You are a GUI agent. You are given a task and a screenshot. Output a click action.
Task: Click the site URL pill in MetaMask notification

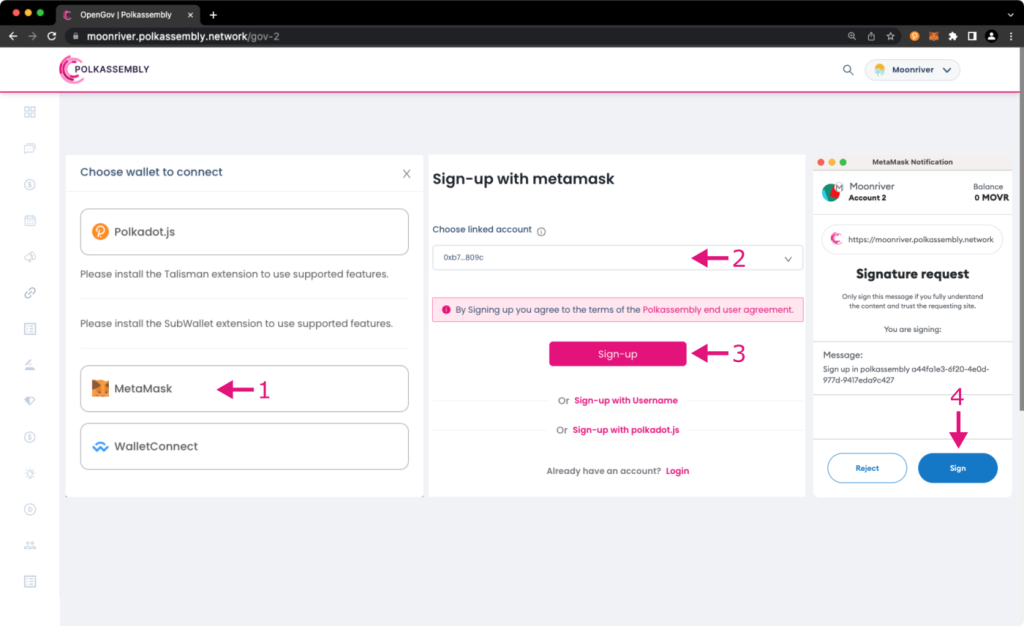tap(912, 240)
